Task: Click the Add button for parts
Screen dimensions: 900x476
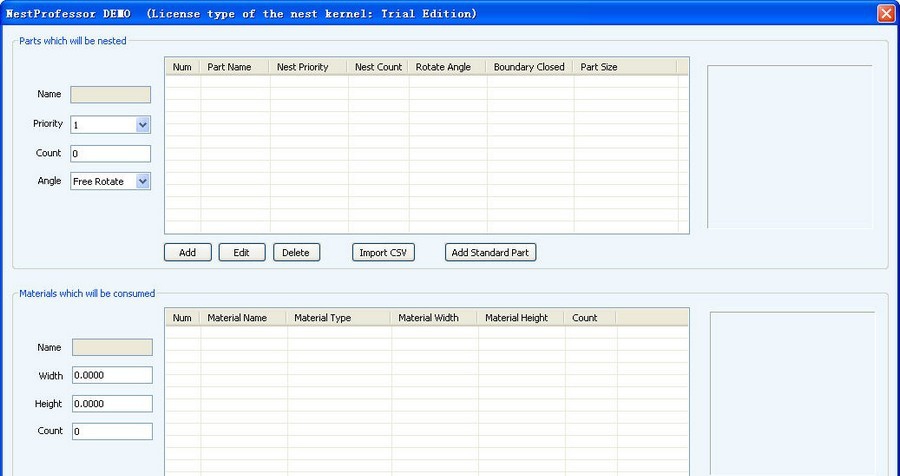Action: [187, 253]
